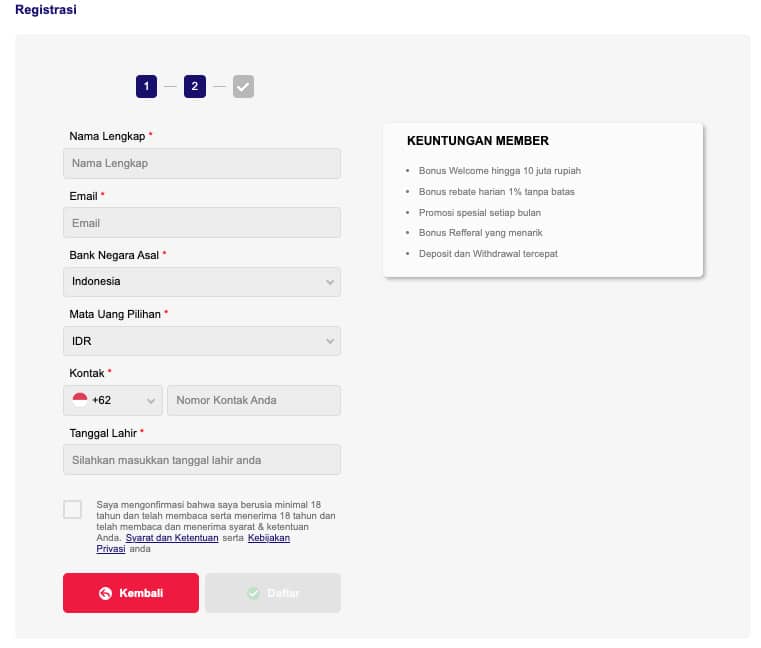Open the Mata Uang Pilihan dropdown
761x648 pixels.
pos(201,341)
